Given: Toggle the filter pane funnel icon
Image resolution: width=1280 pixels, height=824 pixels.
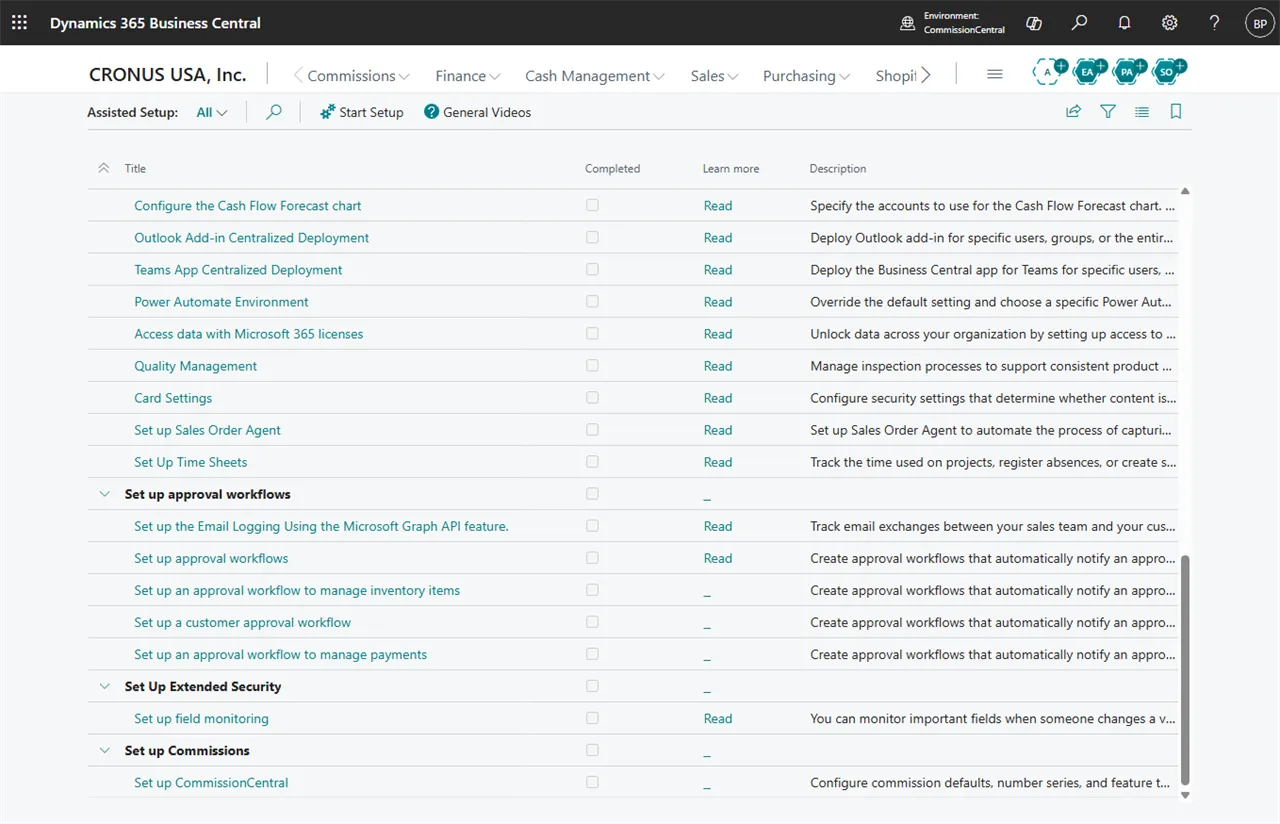Looking at the screenshot, I should pyautogui.click(x=1108, y=112).
